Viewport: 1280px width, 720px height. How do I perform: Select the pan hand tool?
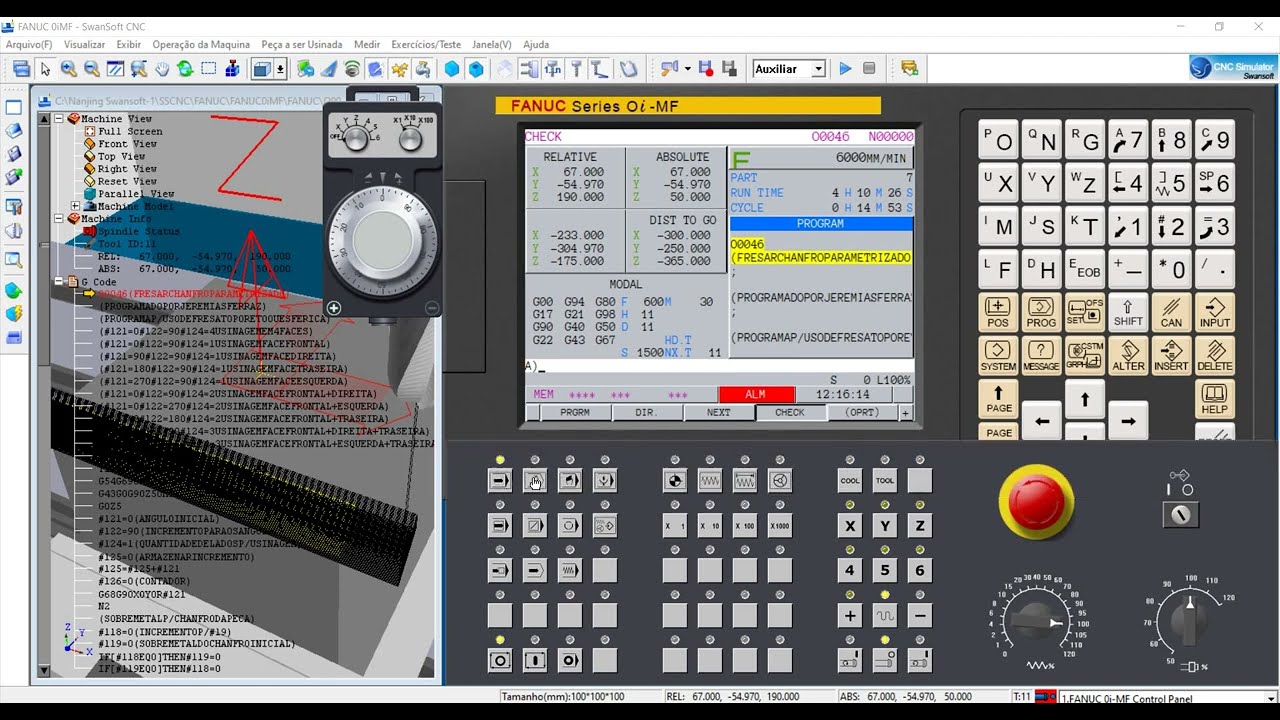(162, 69)
